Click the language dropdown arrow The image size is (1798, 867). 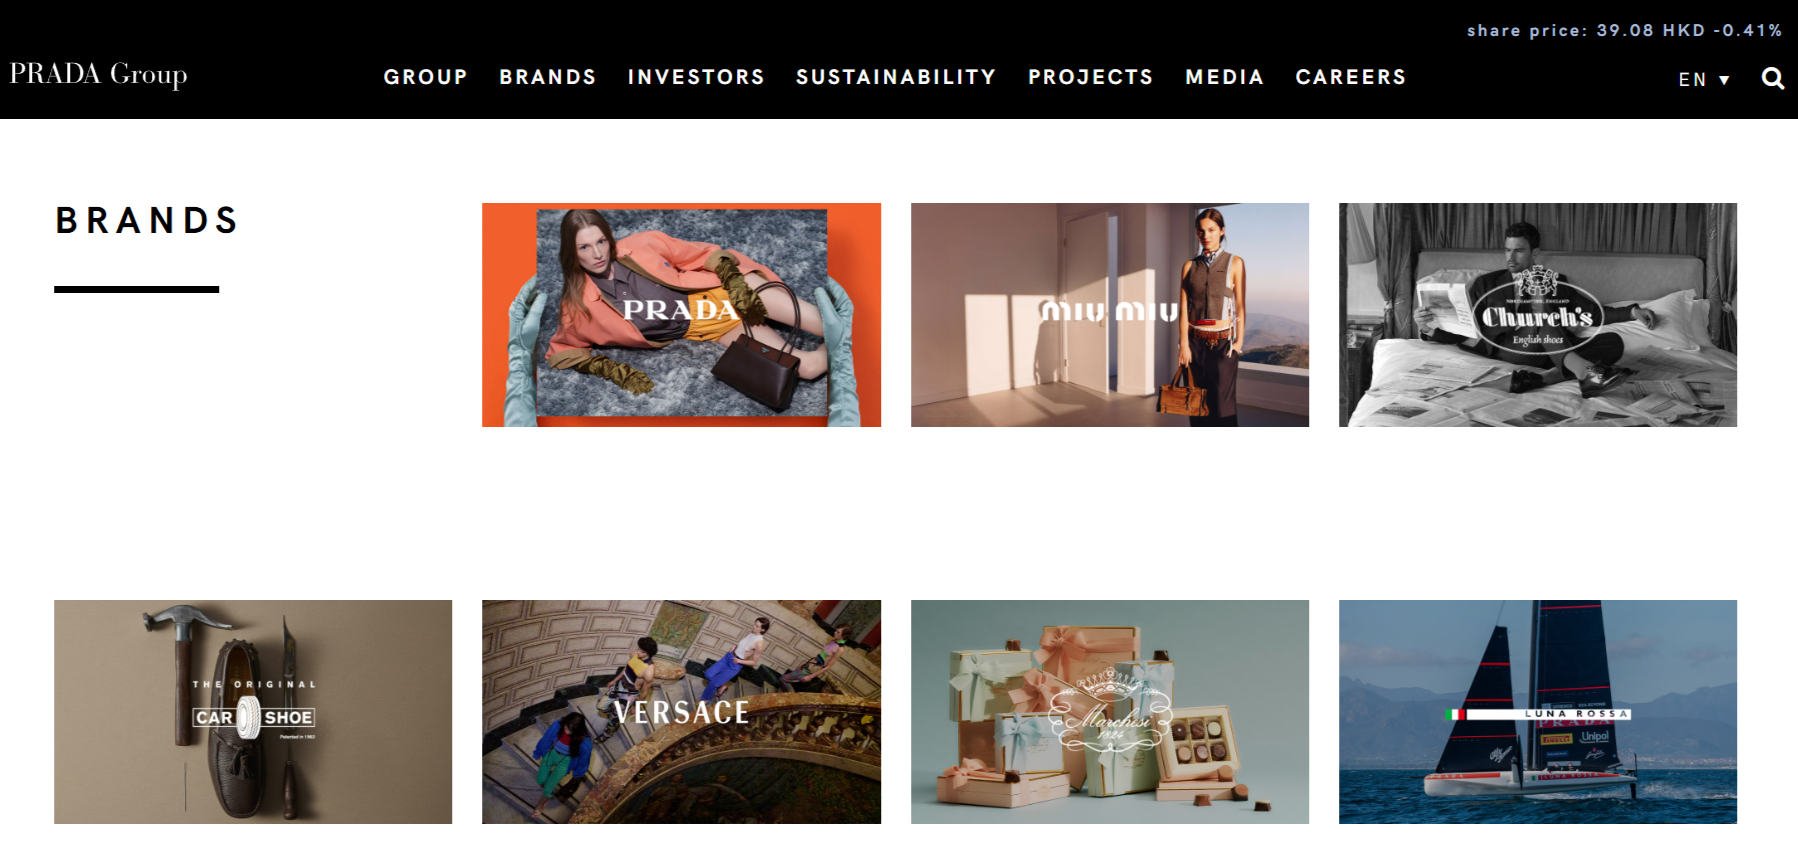[x=1724, y=80]
